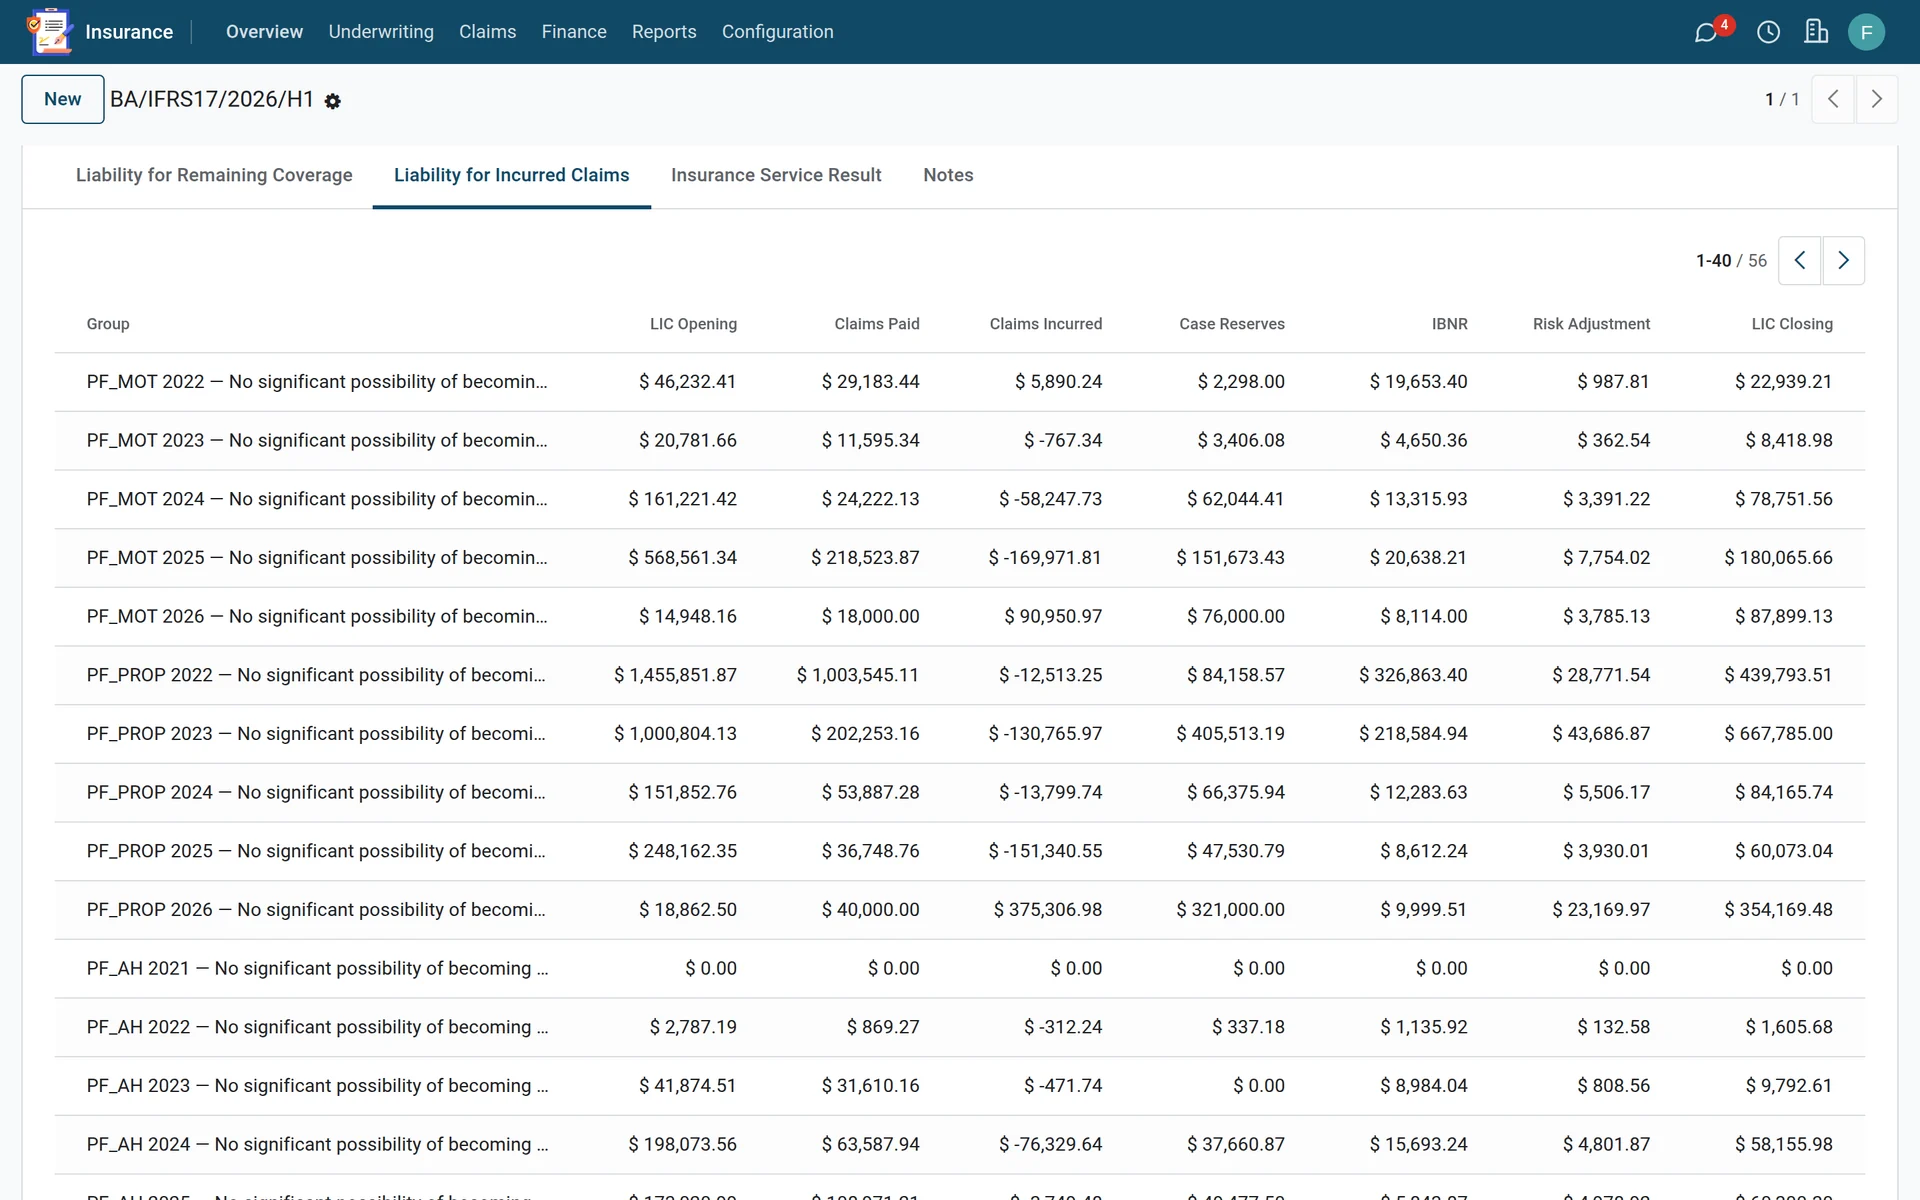
Task: Open the Overview menu
Action: click(264, 32)
